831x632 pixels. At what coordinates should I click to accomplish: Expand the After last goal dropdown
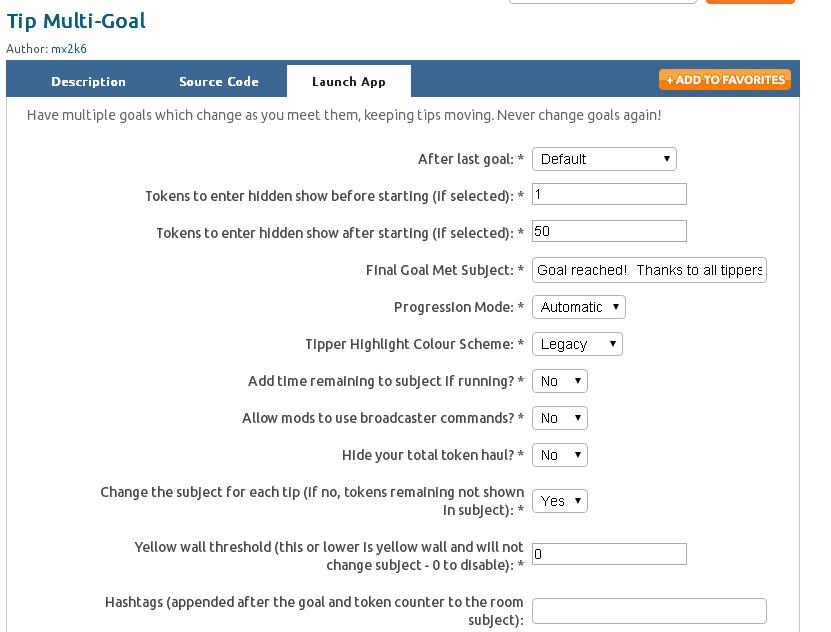tap(604, 159)
